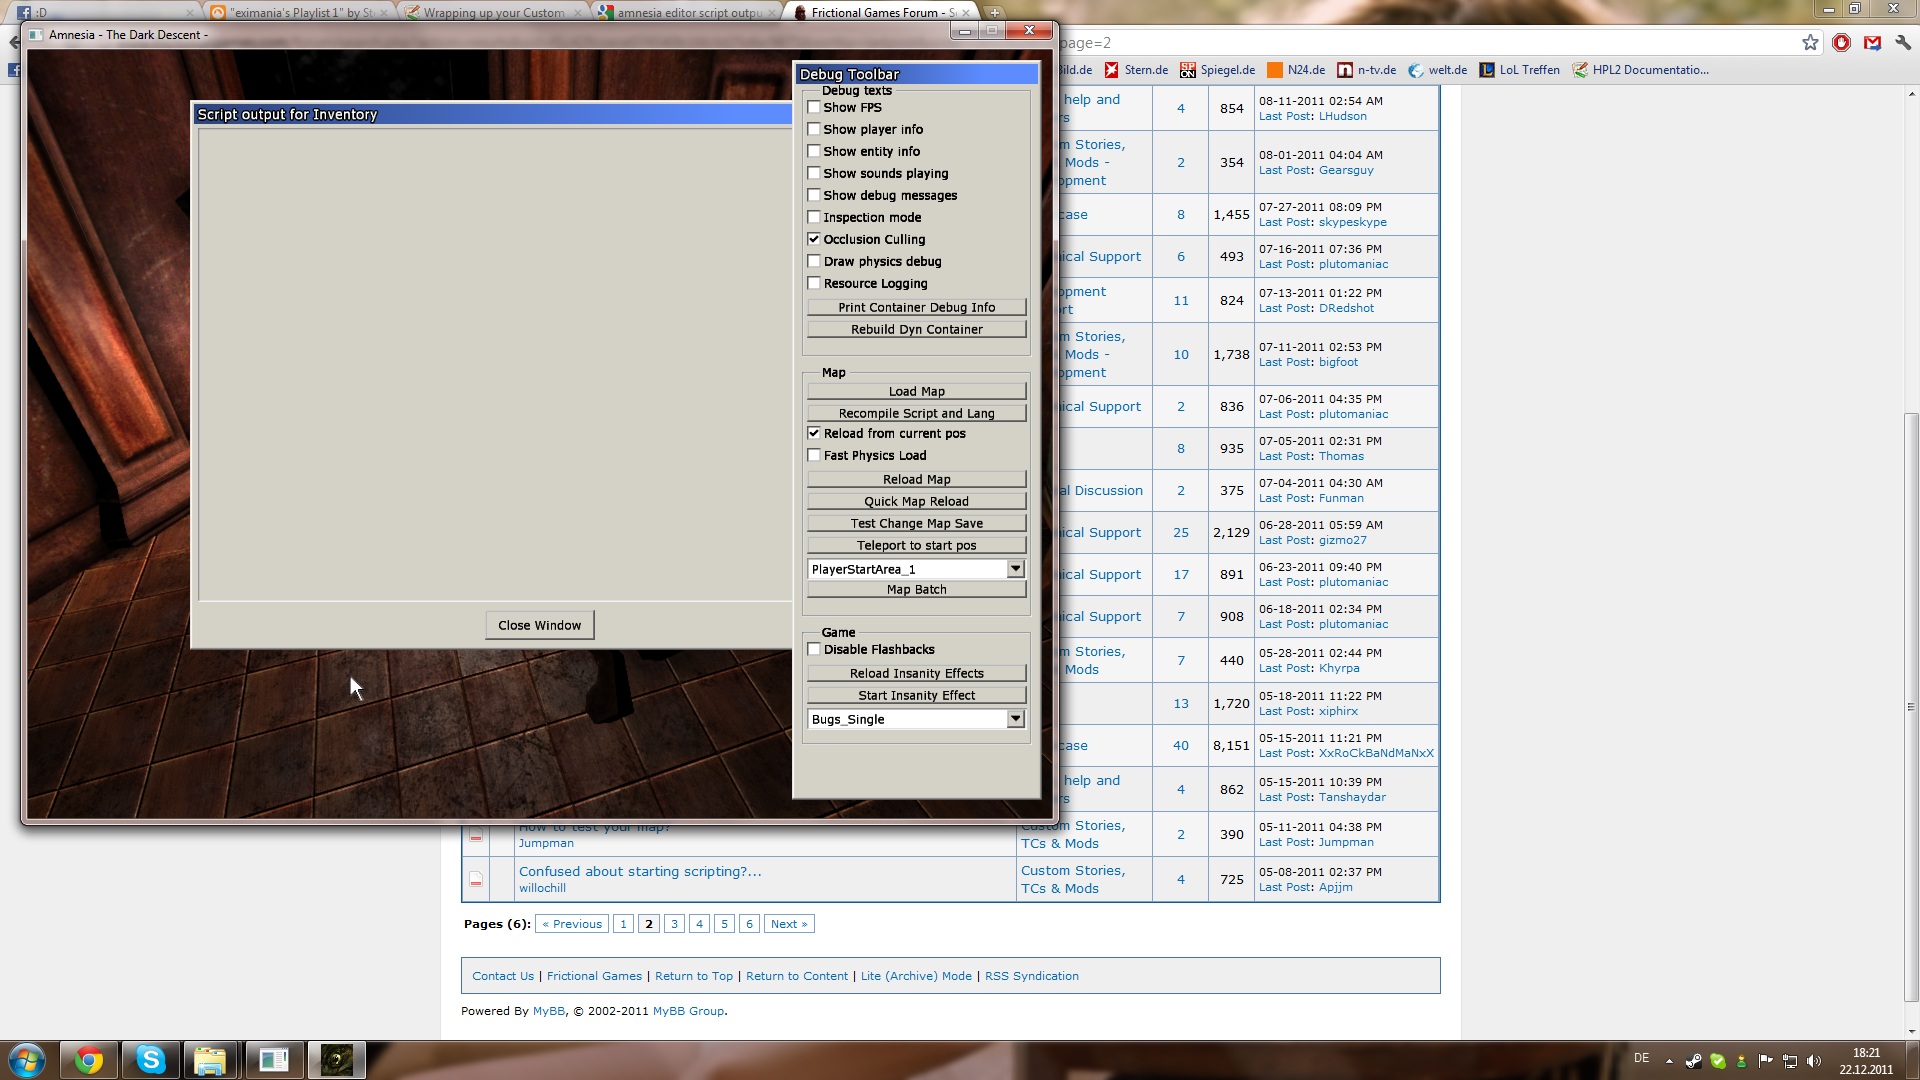Open the Bugs_Single insanity effect dropdown

point(1015,719)
